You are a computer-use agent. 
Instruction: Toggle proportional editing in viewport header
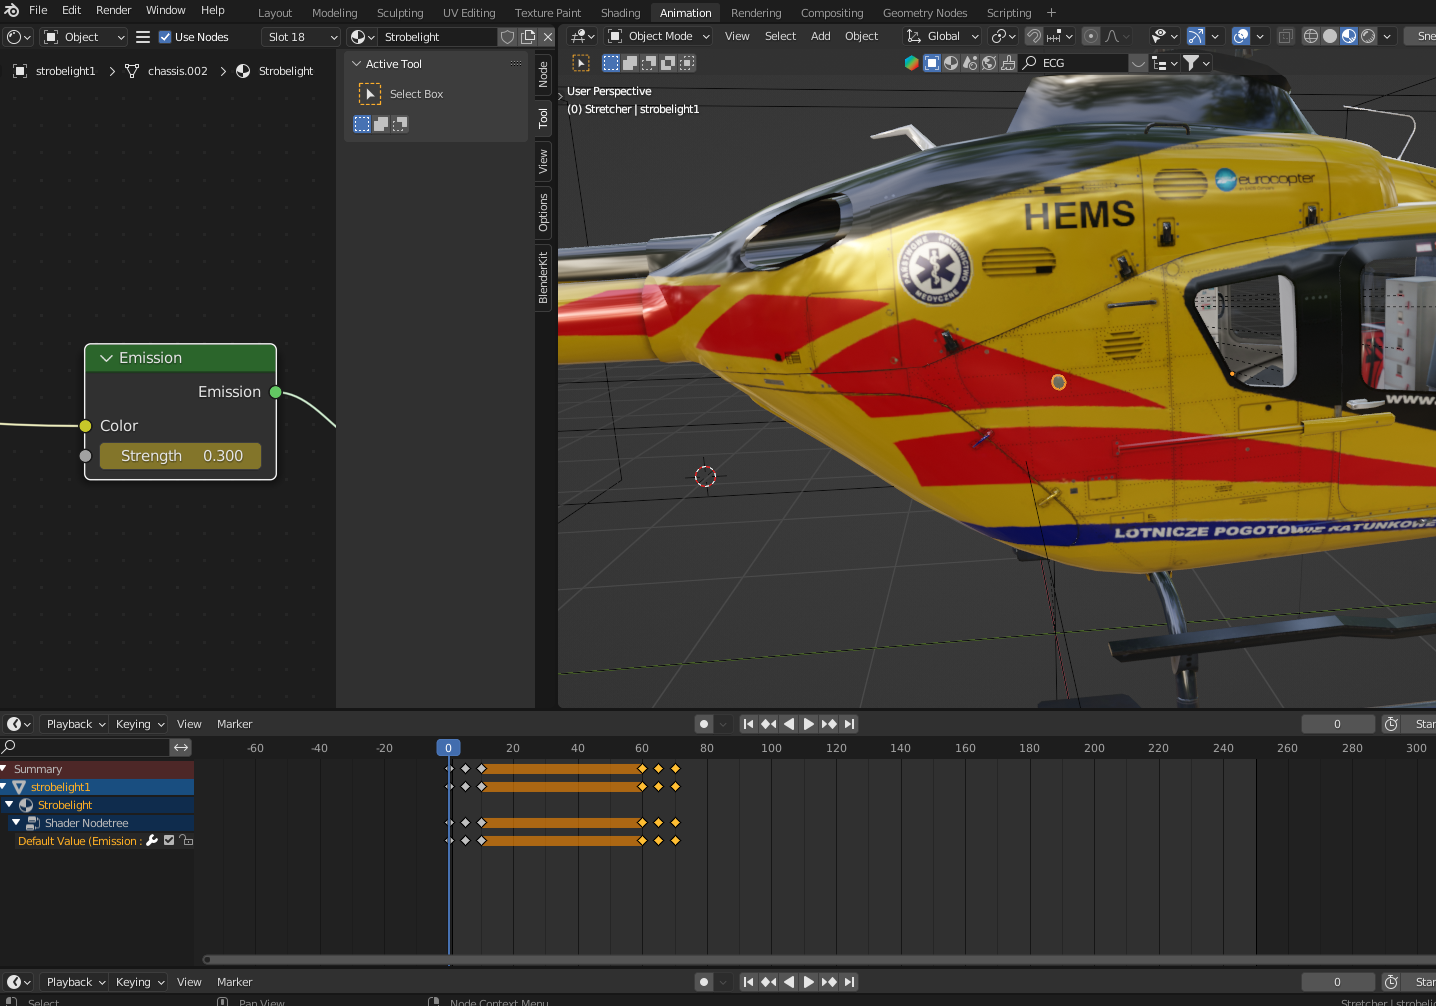pyautogui.click(x=1091, y=36)
